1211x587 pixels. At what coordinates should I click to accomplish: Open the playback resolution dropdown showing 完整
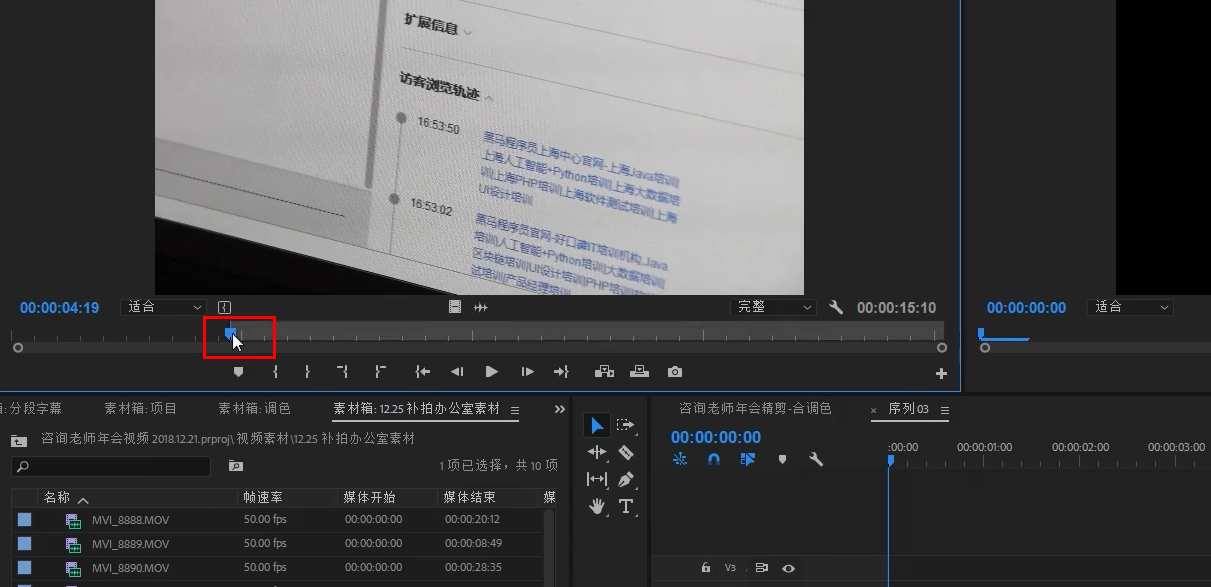[773, 307]
